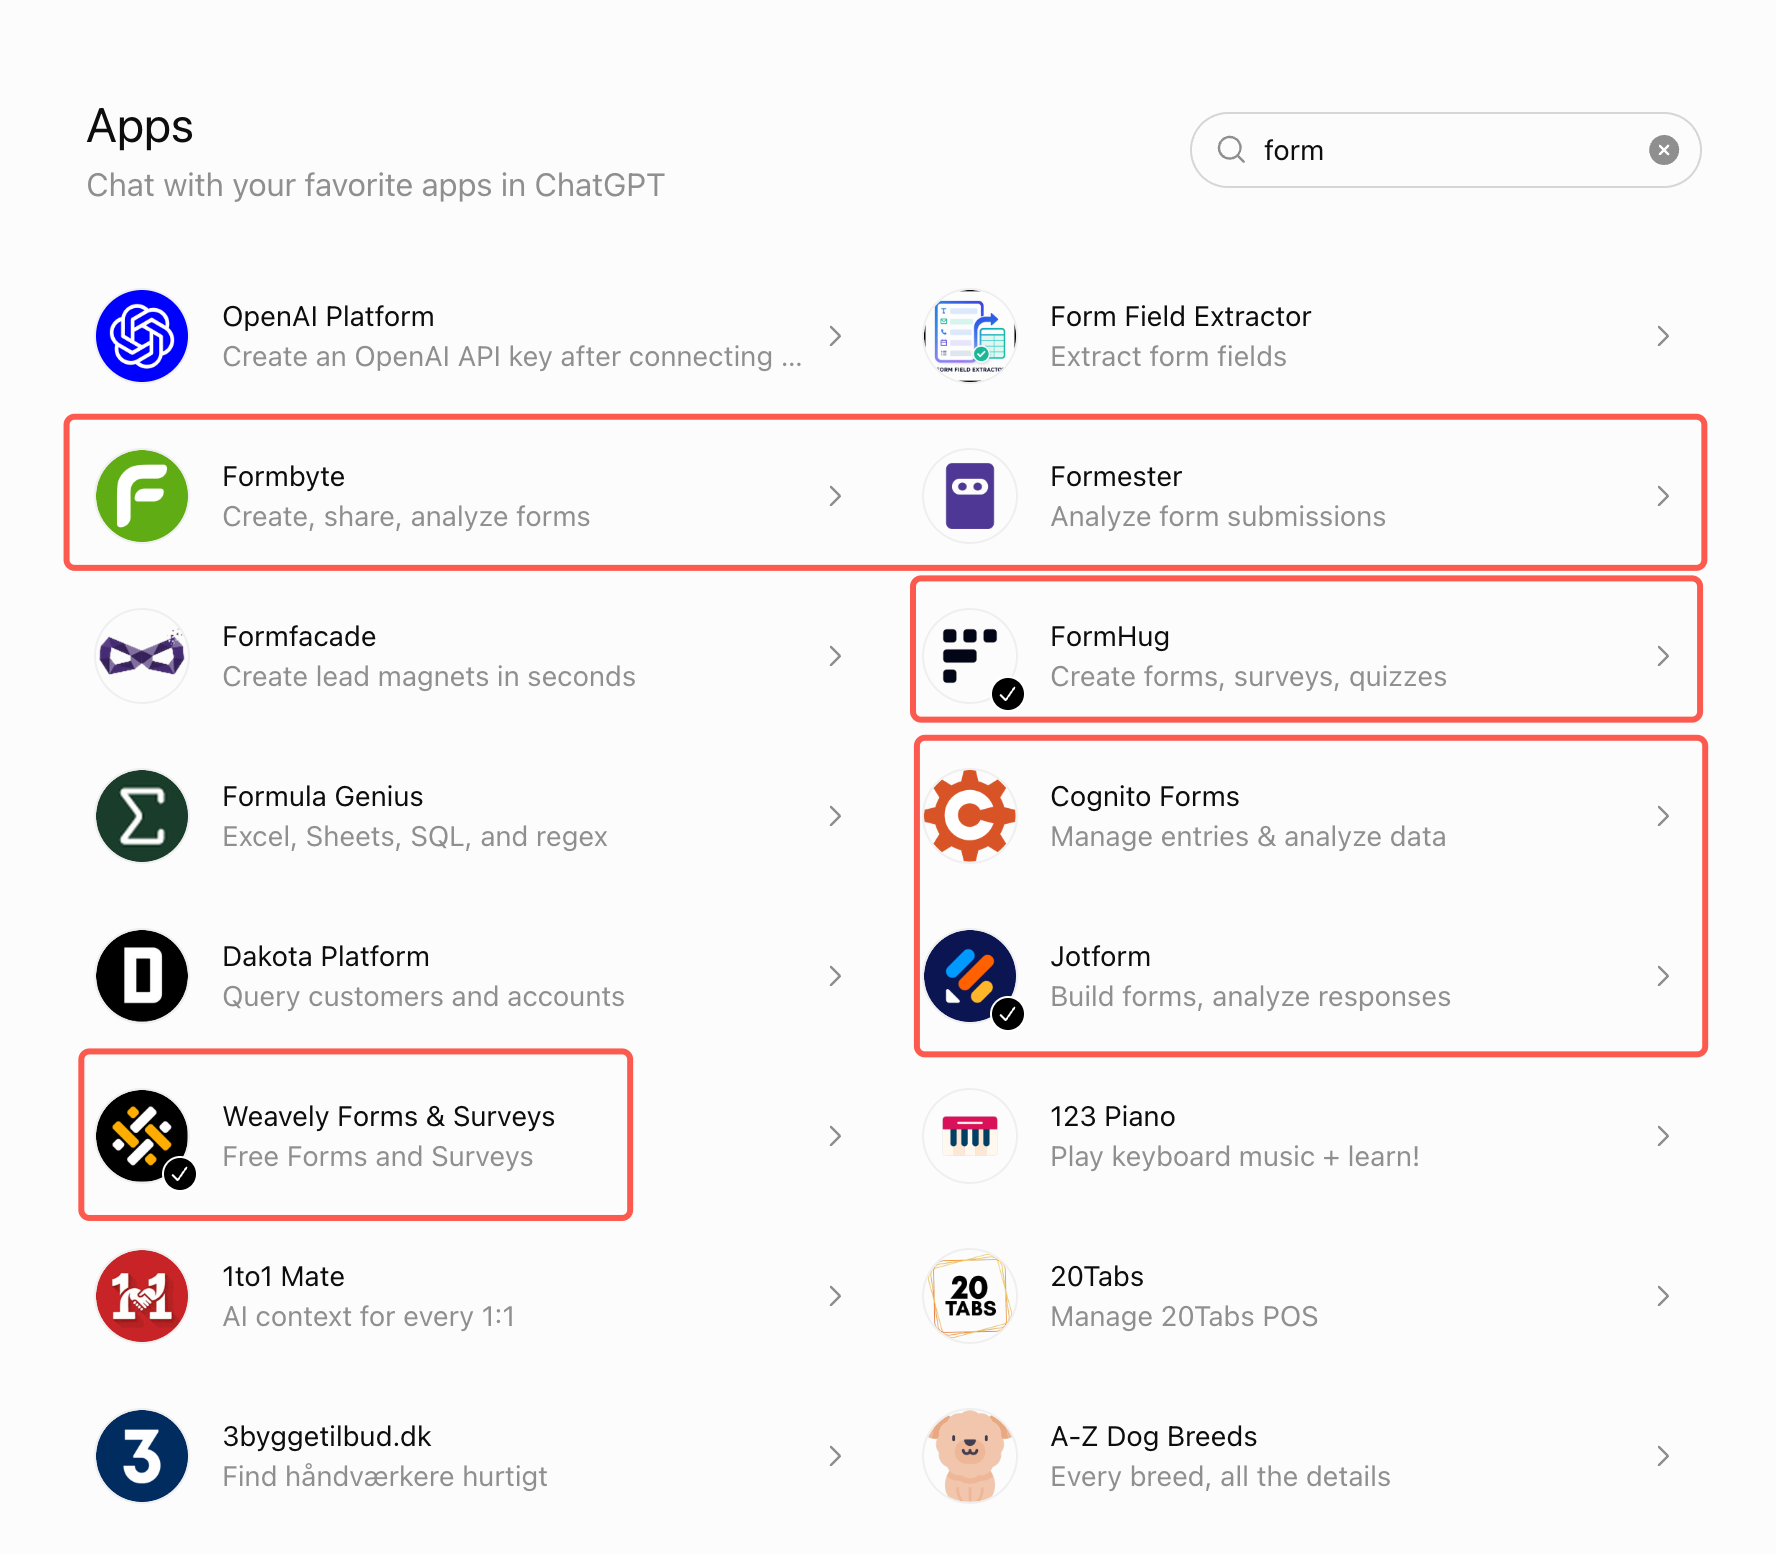Click the Jotform connected checkmark badge

(1008, 1014)
